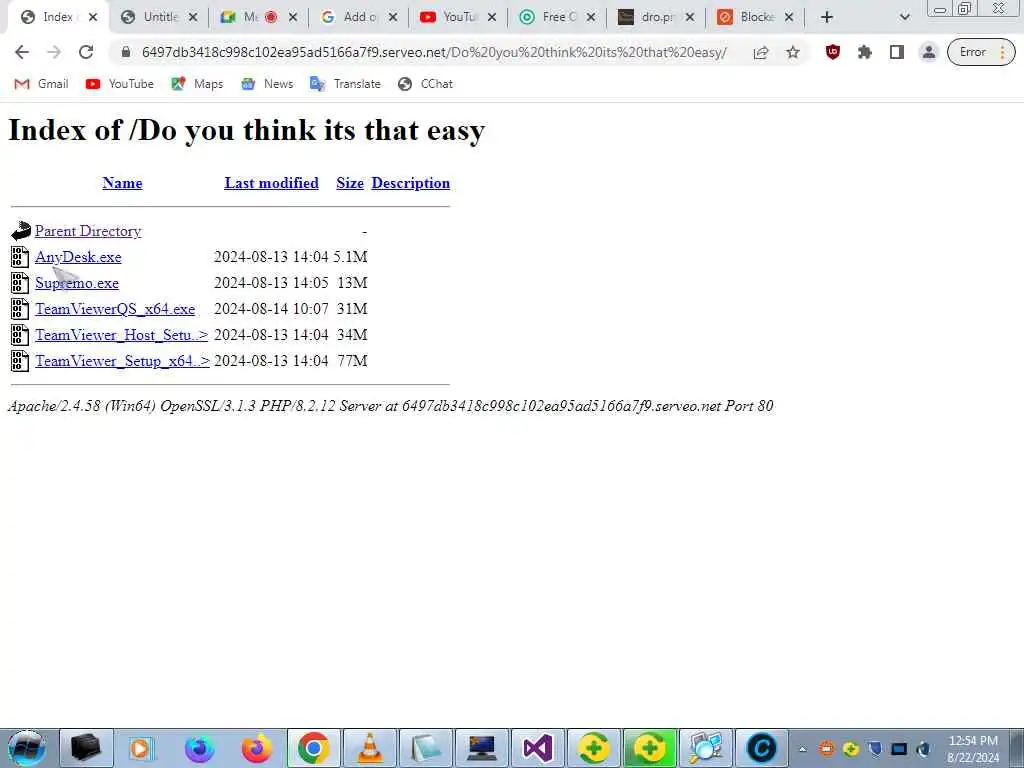Click the file icon beside TeamViewer_Setup_x64
1024x768 pixels.
tap(20, 361)
